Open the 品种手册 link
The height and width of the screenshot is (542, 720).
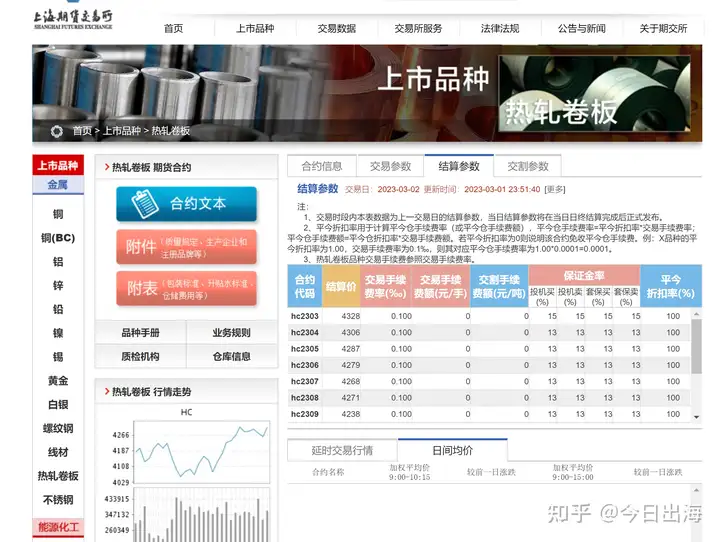141,333
